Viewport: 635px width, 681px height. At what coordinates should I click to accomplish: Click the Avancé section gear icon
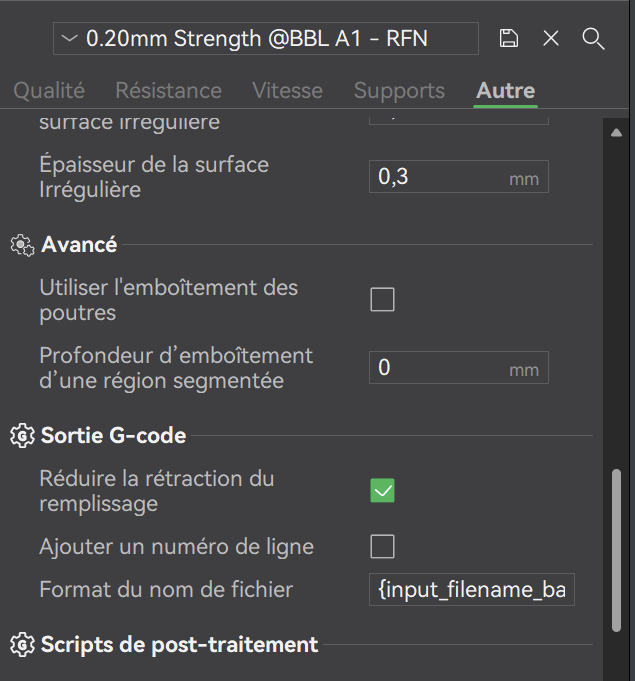pyautogui.click(x=22, y=245)
